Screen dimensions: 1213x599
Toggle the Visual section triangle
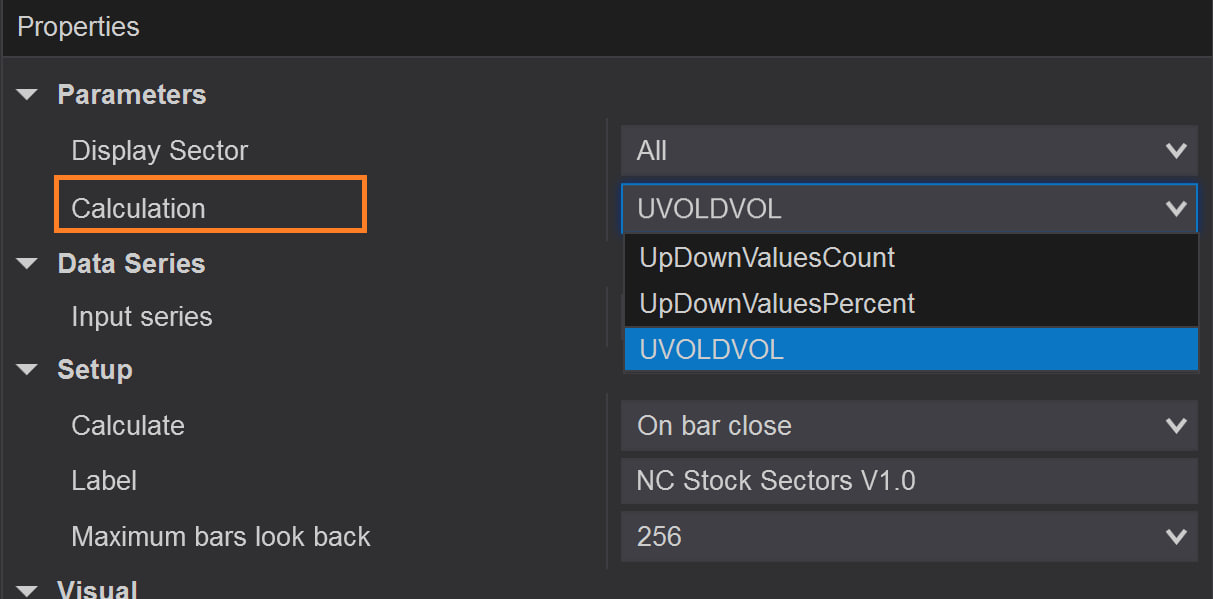pyautogui.click(x=28, y=589)
